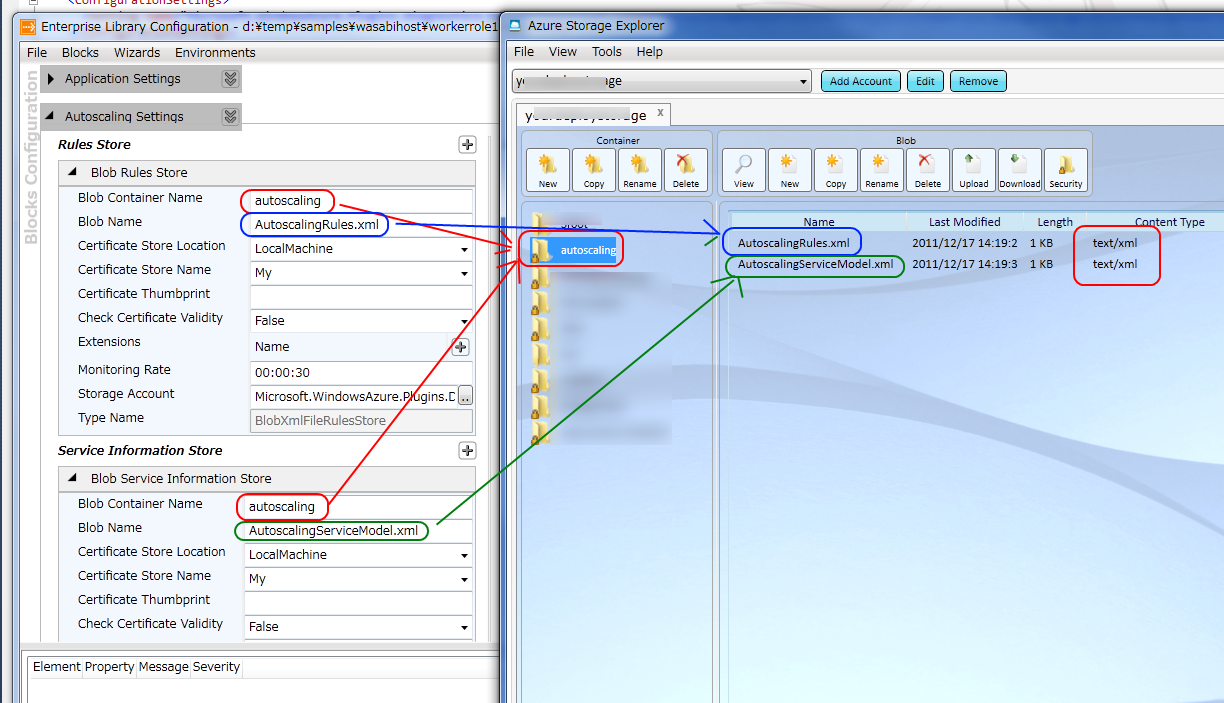Click the Blob Copy icon
The image size is (1224, 703).
coord(835,170)
